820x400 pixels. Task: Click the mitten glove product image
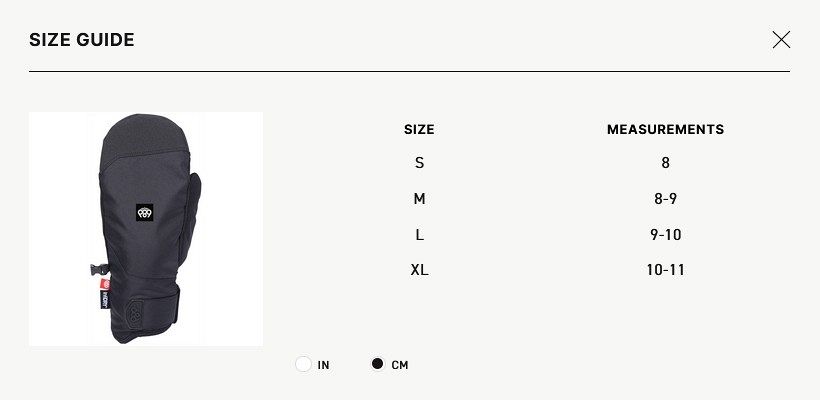(x=146, y=229)
